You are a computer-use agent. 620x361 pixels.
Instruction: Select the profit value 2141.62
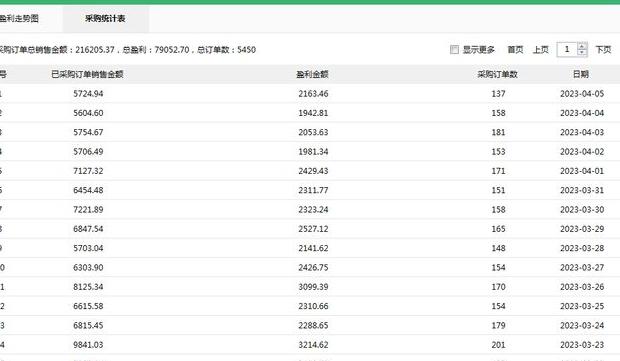point(313,249)
